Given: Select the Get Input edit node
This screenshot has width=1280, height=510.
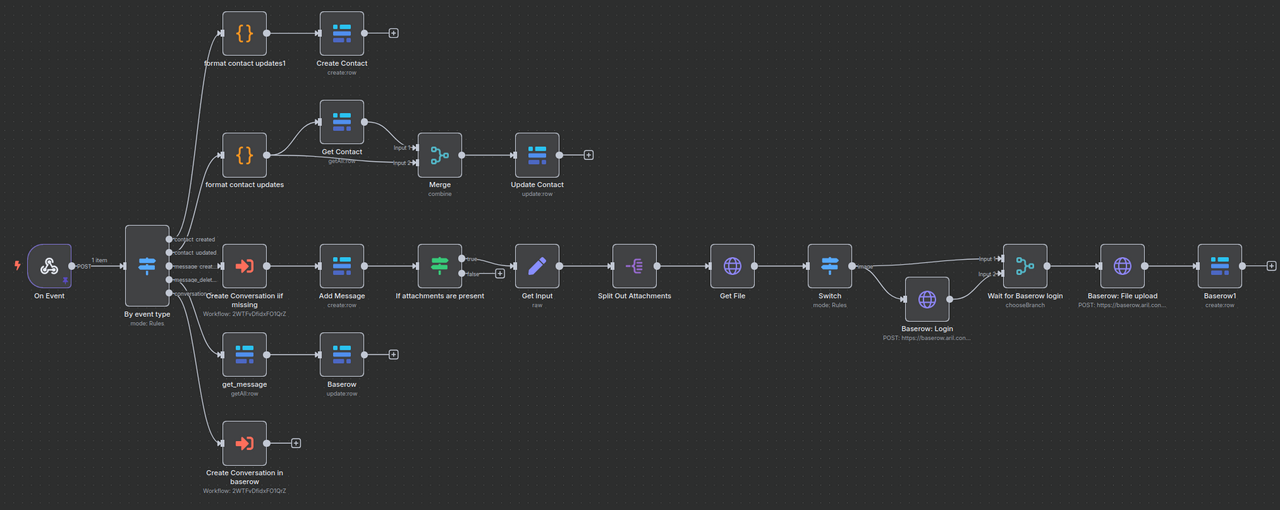Looking at the screenshot, I should click(x=537, y=266).
